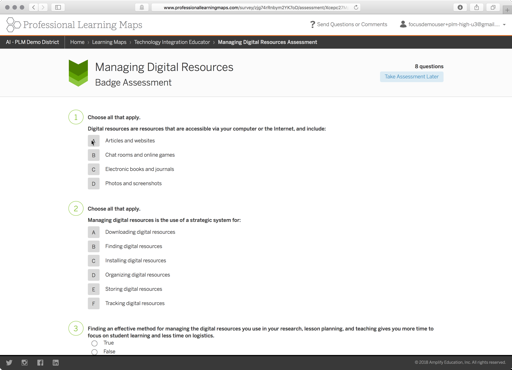This screenshot has height=370, width=512.
Task: Expand the user account dropdown arrow
Action: pos(504,25)
